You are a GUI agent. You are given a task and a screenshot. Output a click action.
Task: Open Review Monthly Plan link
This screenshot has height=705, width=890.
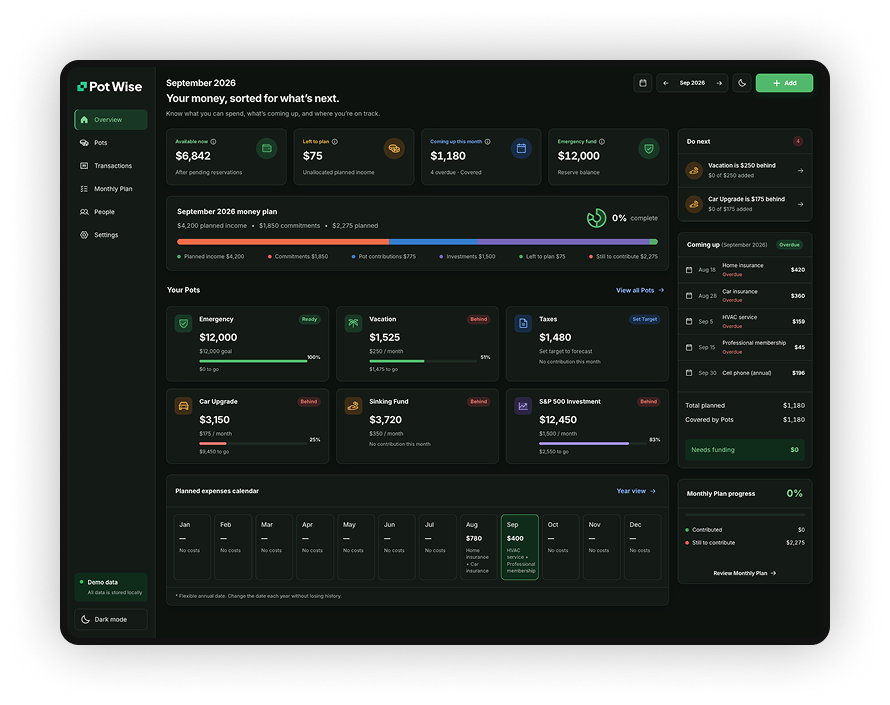point(745,573)
